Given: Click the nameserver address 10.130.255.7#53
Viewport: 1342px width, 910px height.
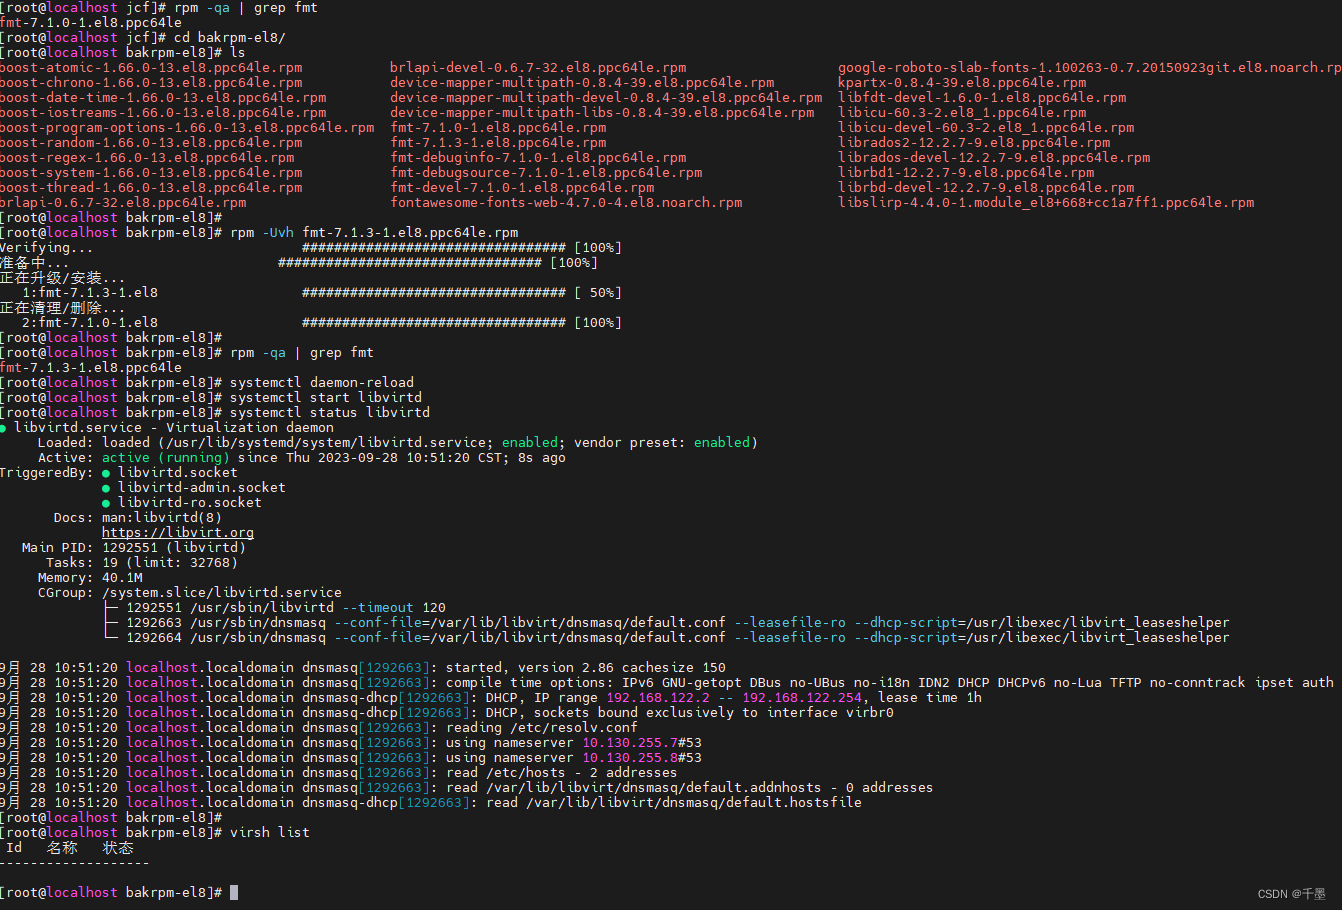Looking at the screenshot, I should coord(642,743).
